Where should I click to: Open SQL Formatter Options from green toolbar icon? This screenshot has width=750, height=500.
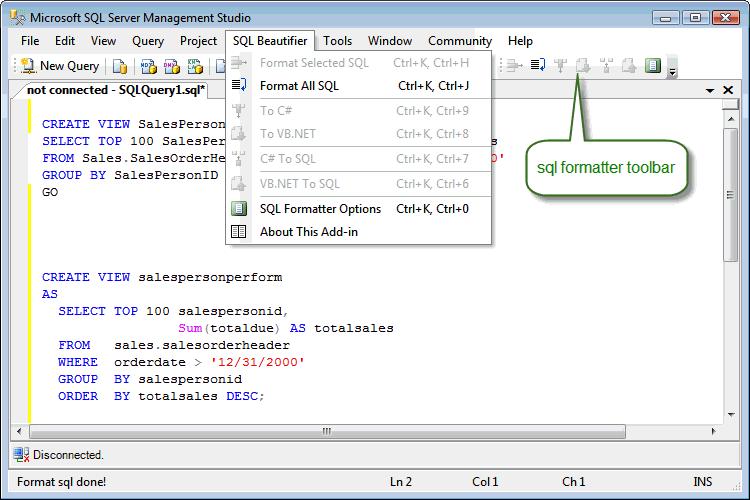tap(652, 65)
